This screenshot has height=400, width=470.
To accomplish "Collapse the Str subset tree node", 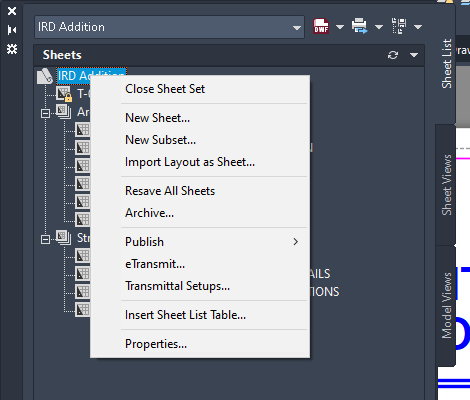I will (x=45, y=239).
